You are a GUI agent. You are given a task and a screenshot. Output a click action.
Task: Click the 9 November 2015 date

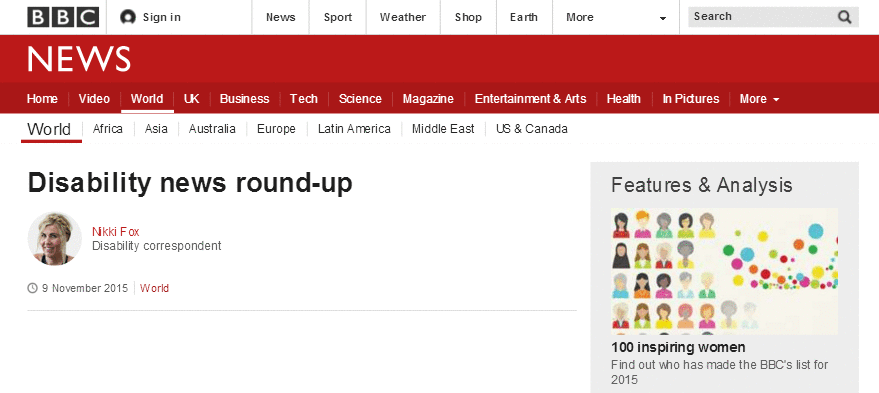(85, 288)
